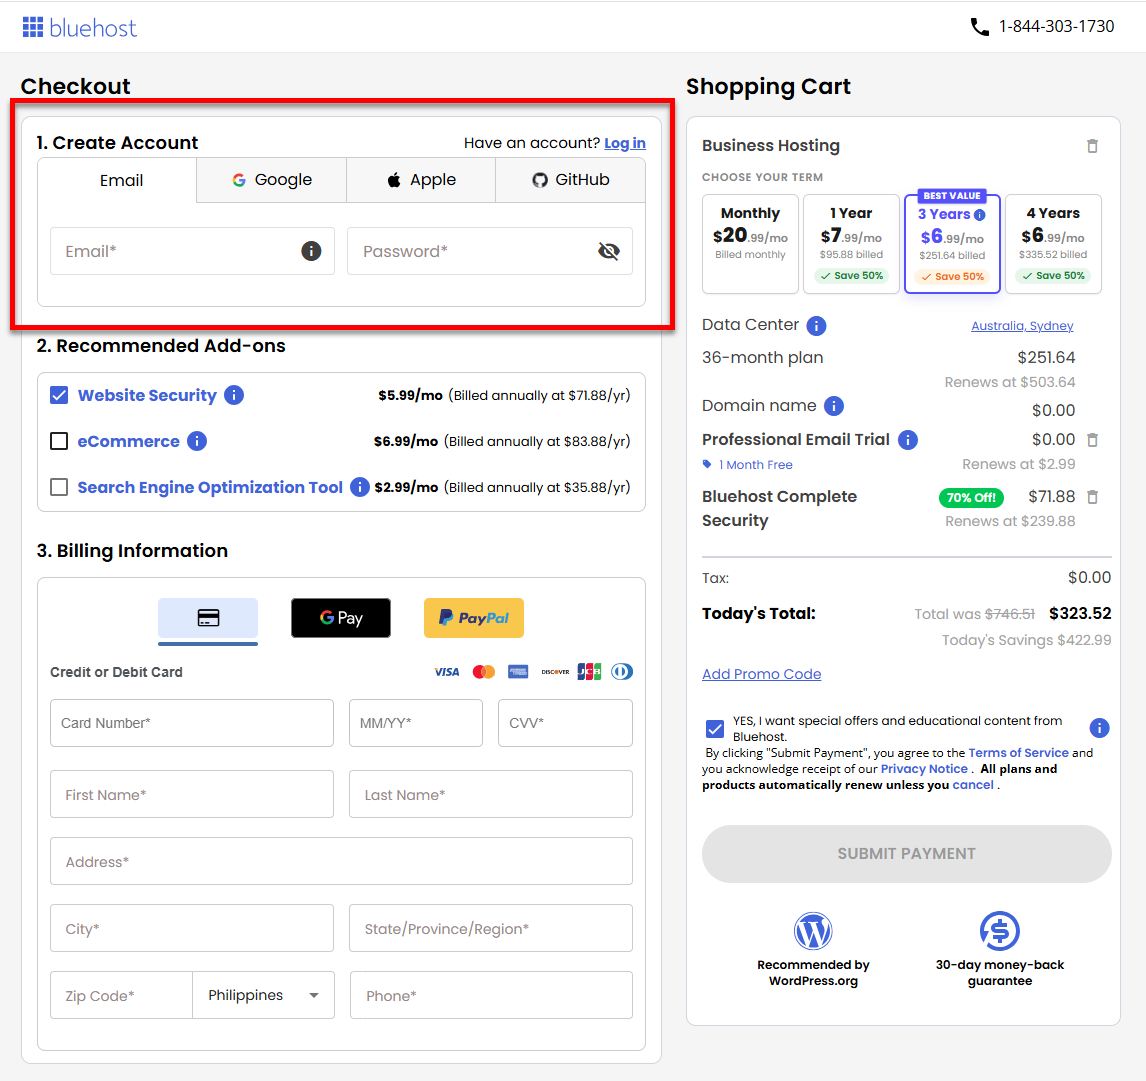The image size is (1146, 1081).
Task: Open eCommerce info icon
Action: coord(197,441)
